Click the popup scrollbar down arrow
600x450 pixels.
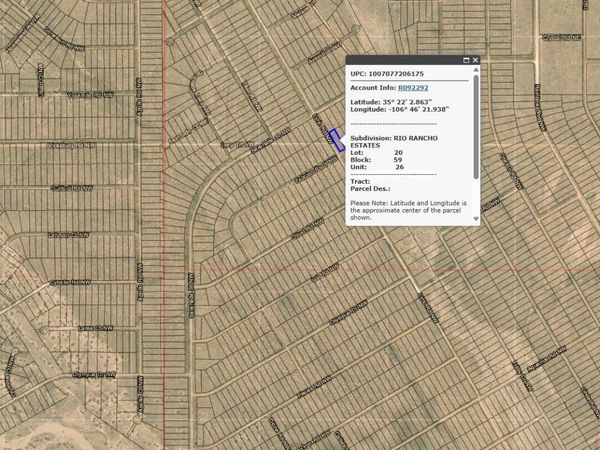(476, 219)
